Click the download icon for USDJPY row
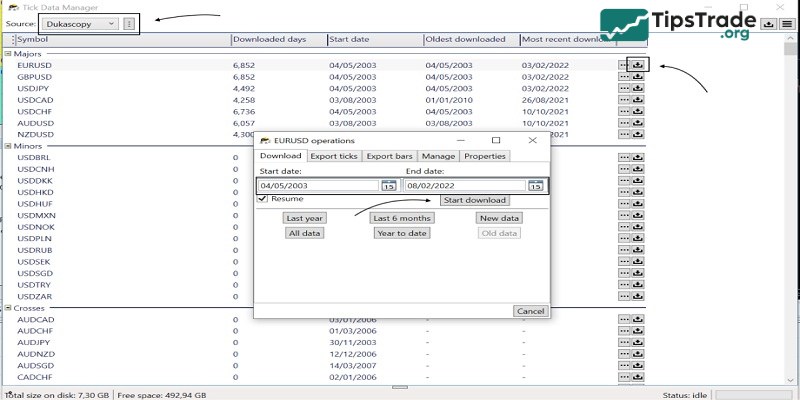Screen dimensions: 800x400 click(x=639, y=88)
